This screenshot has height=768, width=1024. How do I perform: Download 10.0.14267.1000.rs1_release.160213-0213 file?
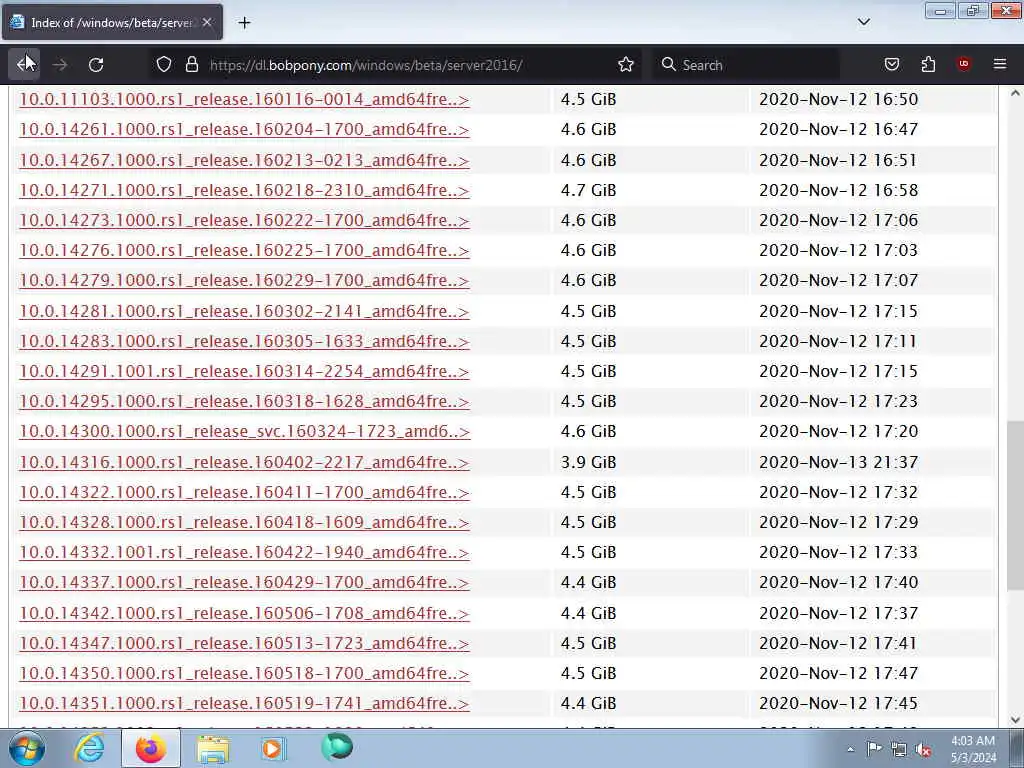(x=244, y=160)
